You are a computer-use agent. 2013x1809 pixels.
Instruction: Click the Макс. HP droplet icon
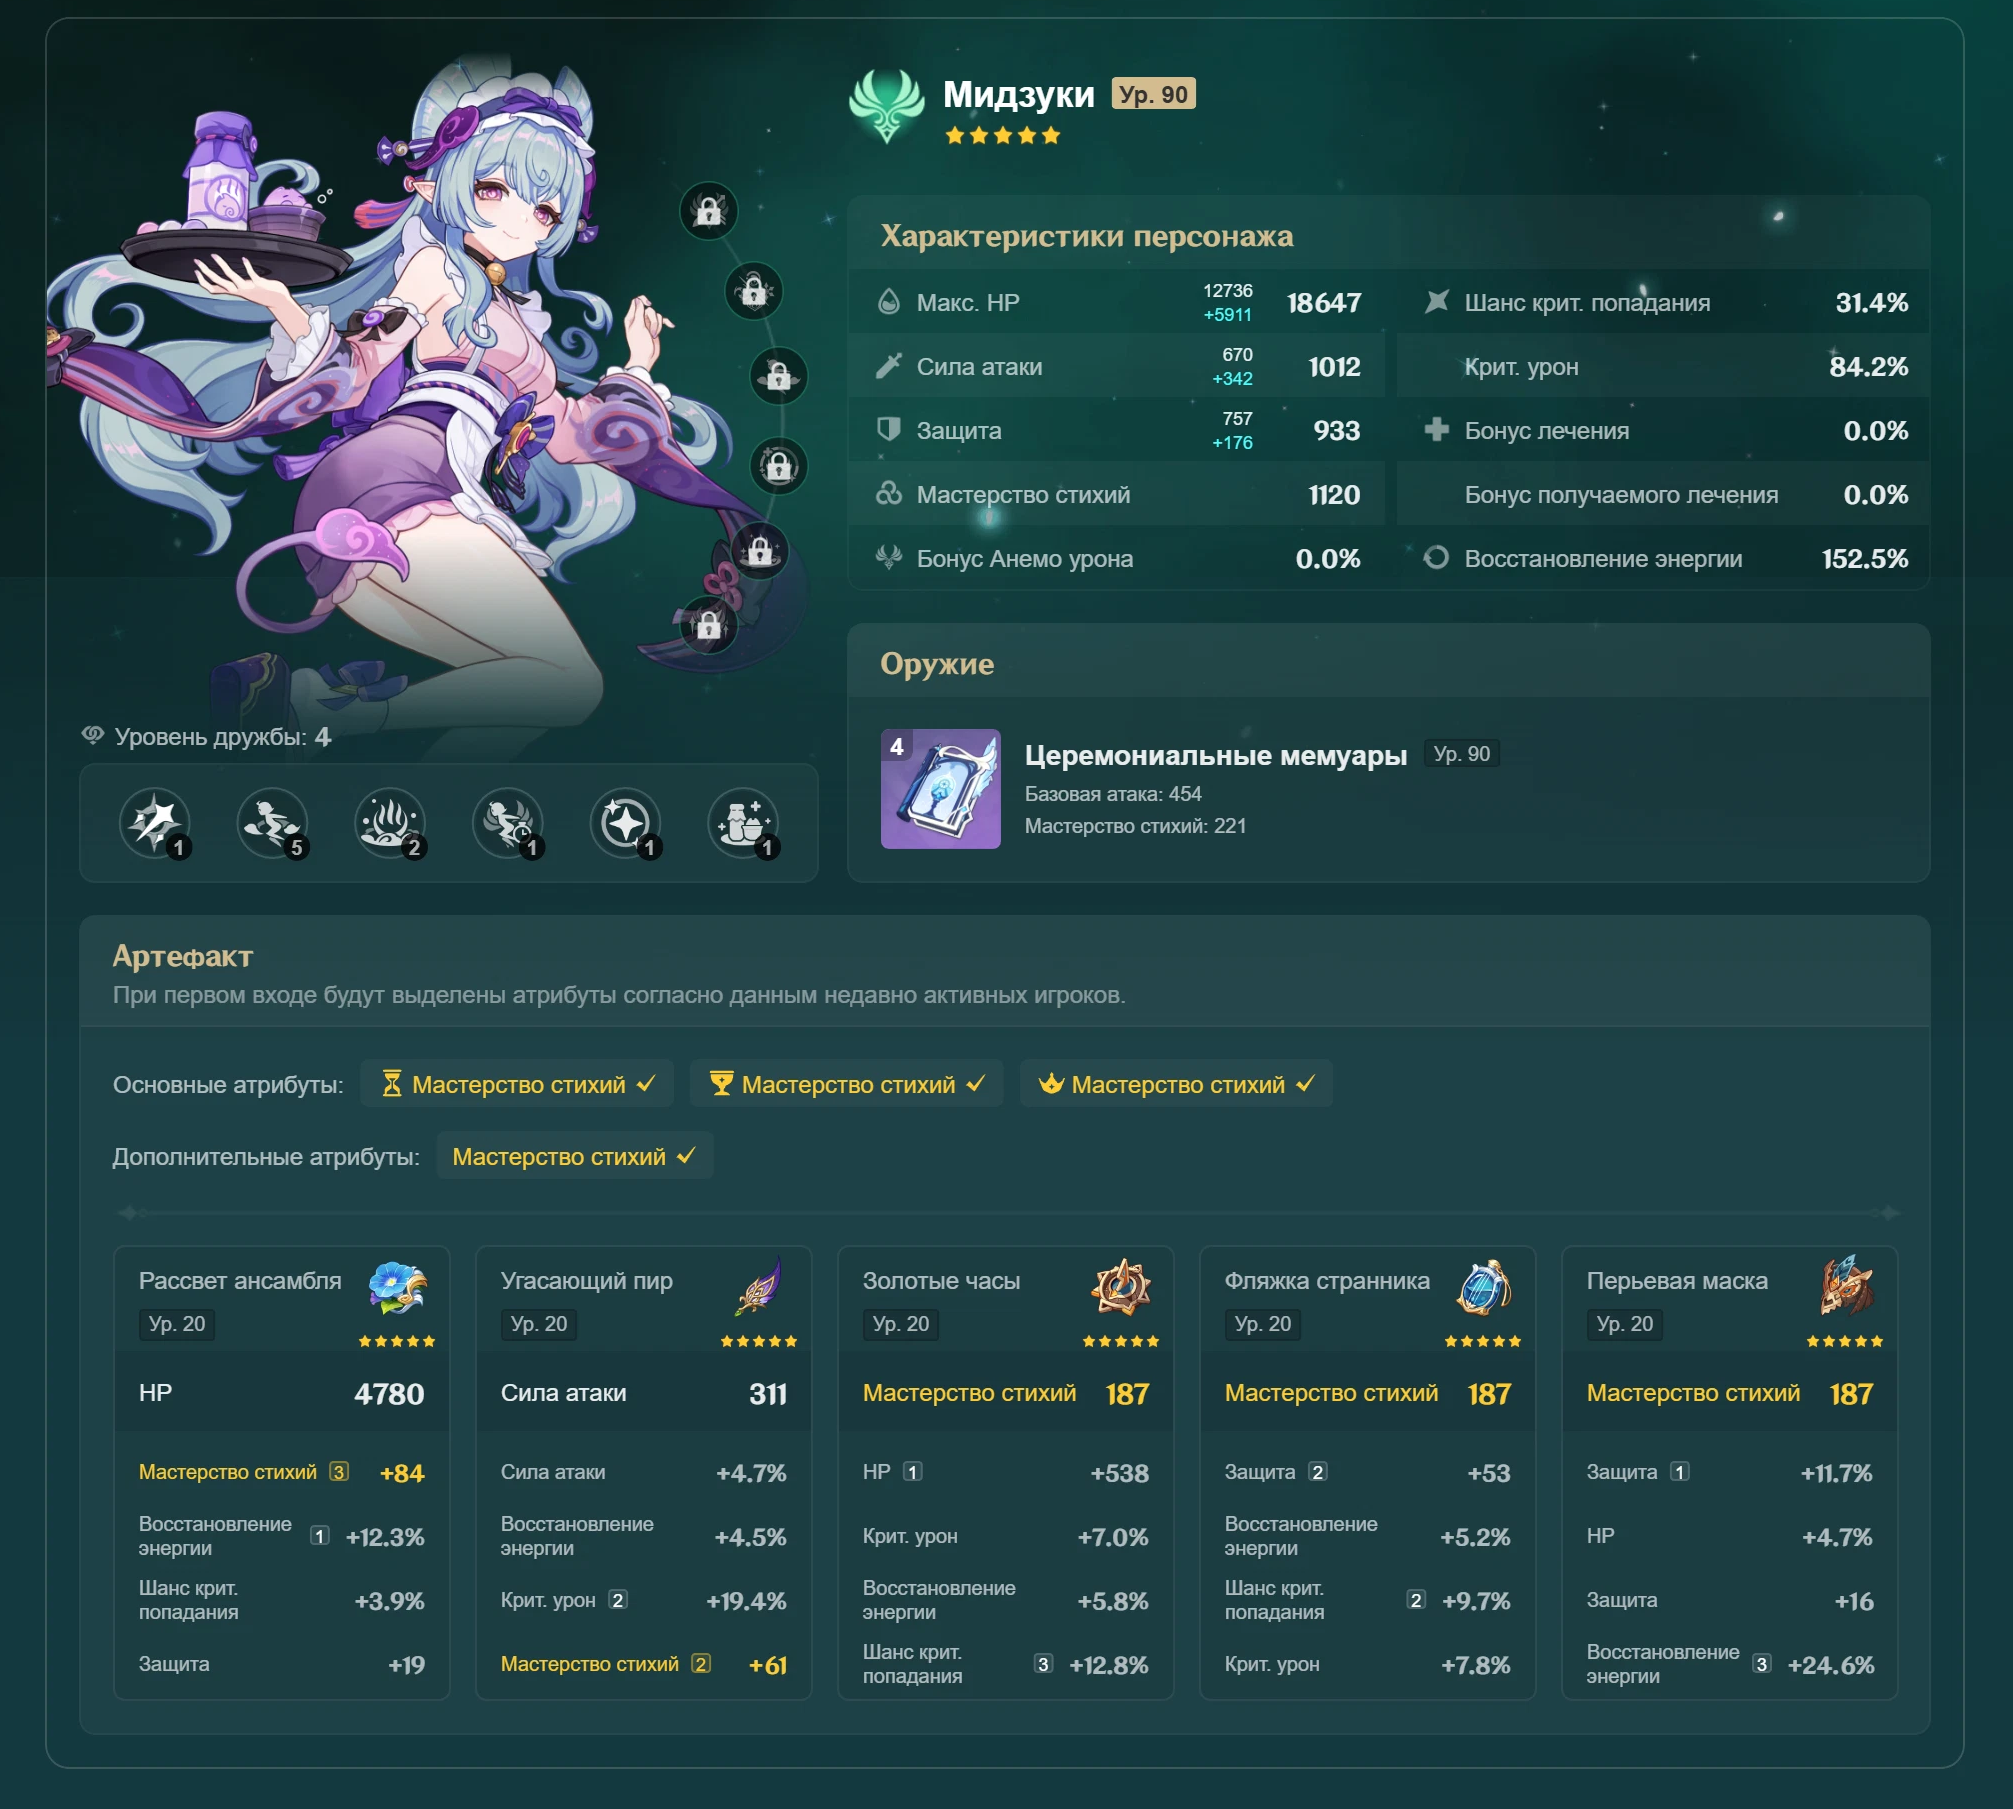888,302
